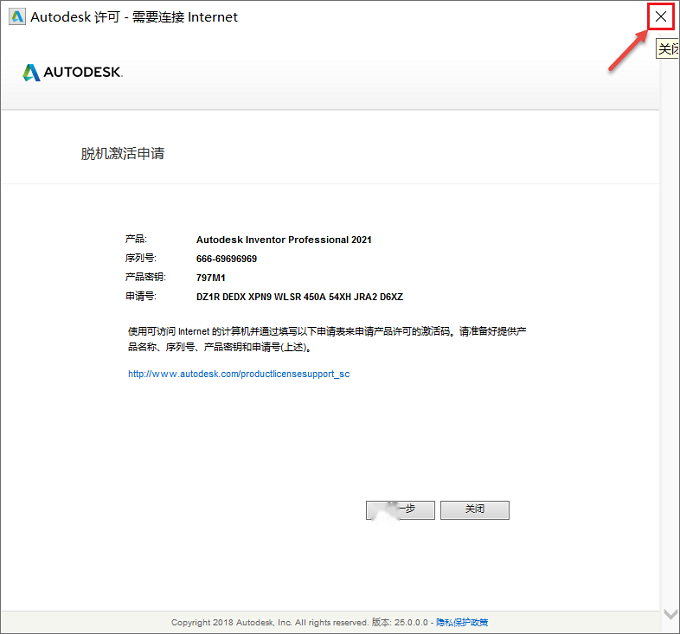Click the 序列号: label

pyautogui.click(x=141, y=258)
